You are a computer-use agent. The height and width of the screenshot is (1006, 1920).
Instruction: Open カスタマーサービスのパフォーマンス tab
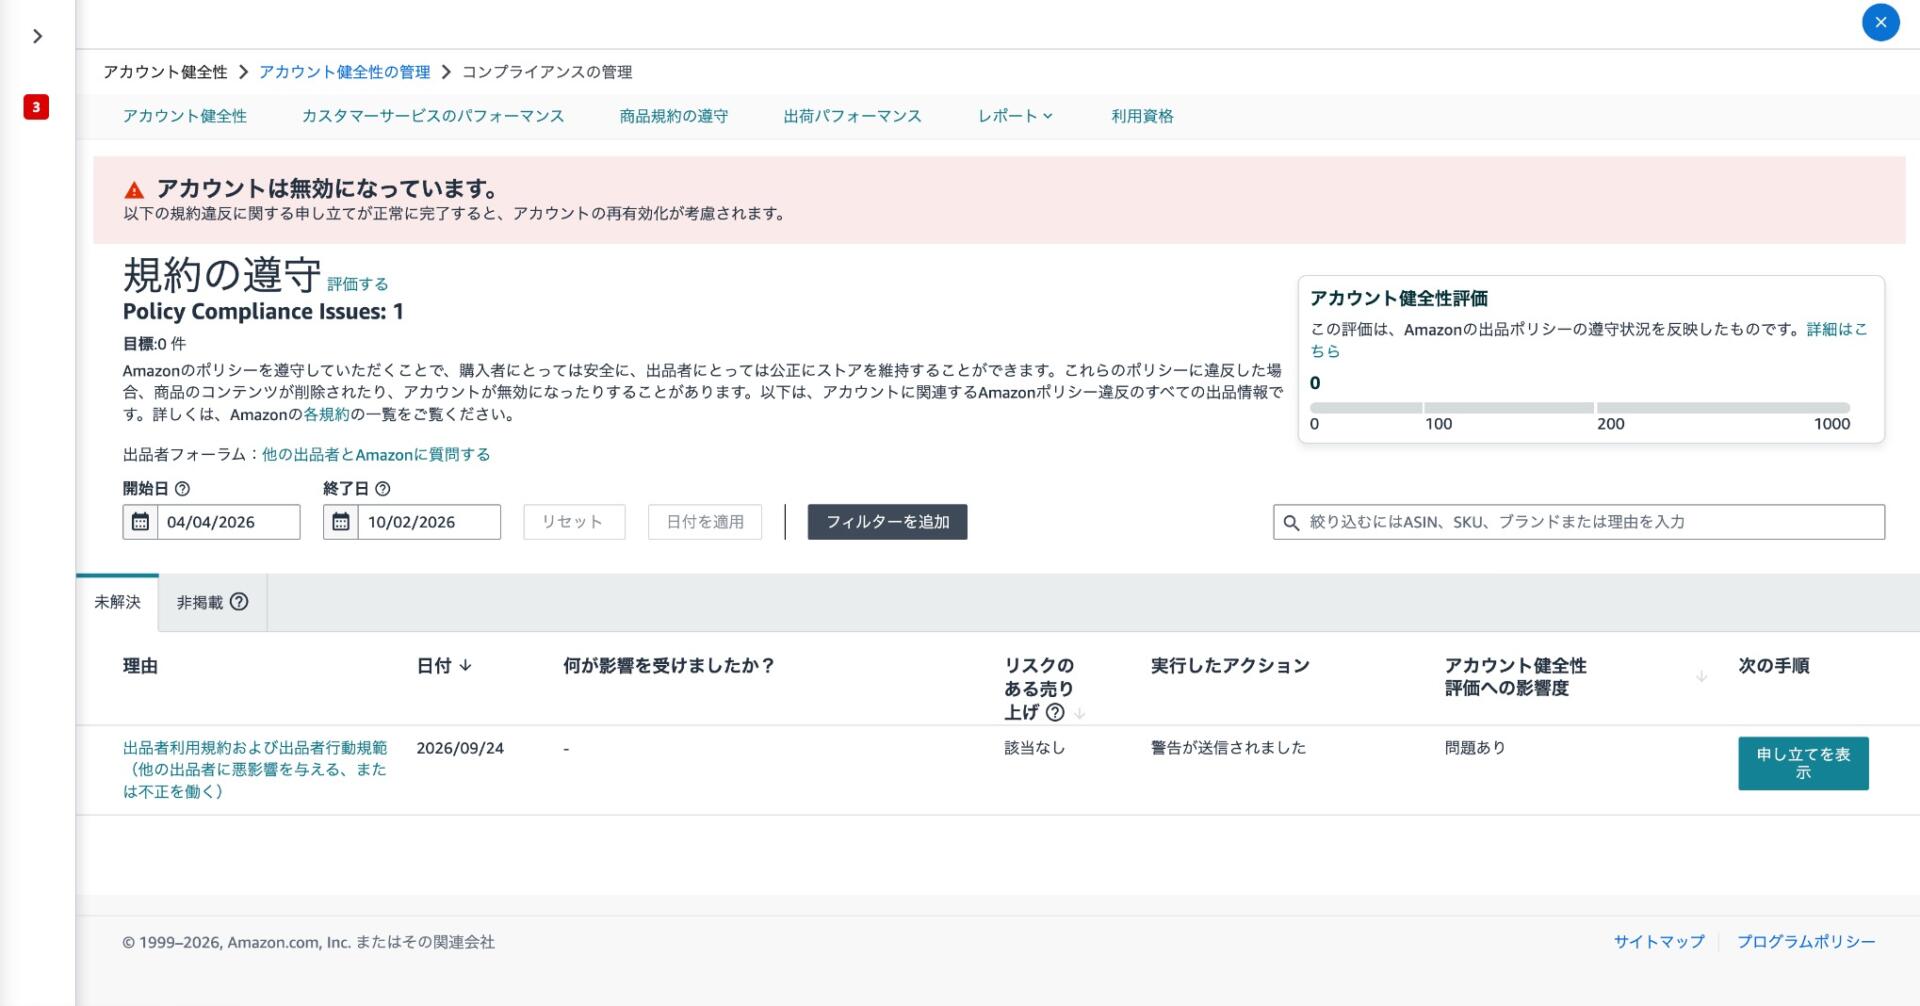433,116
